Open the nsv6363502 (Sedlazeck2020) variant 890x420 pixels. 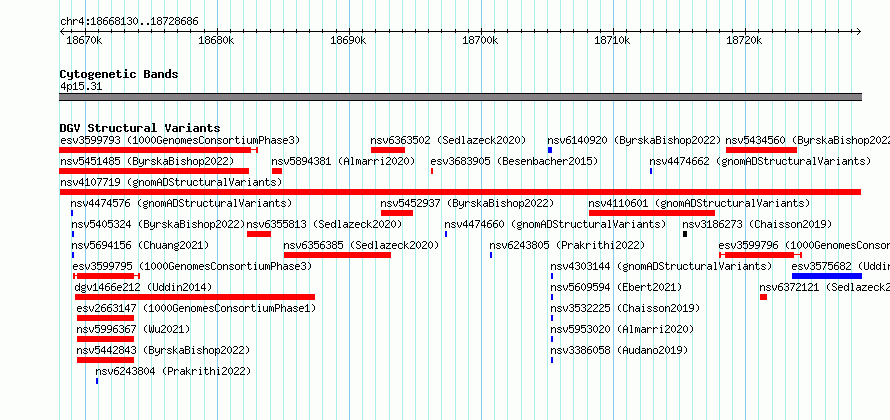[448, 140]
